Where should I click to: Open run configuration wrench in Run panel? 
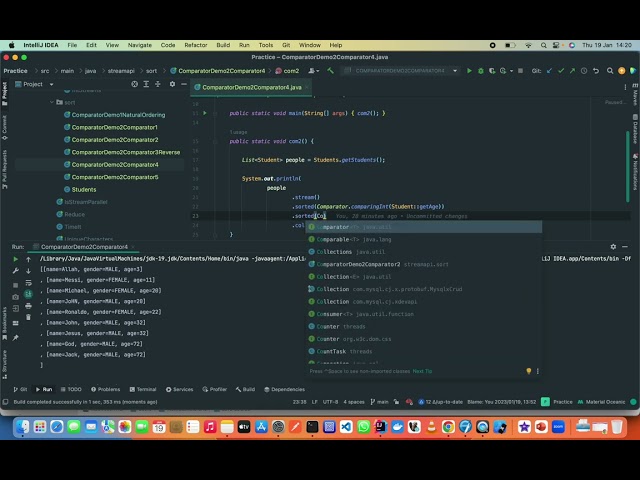[x=16, y=271]
